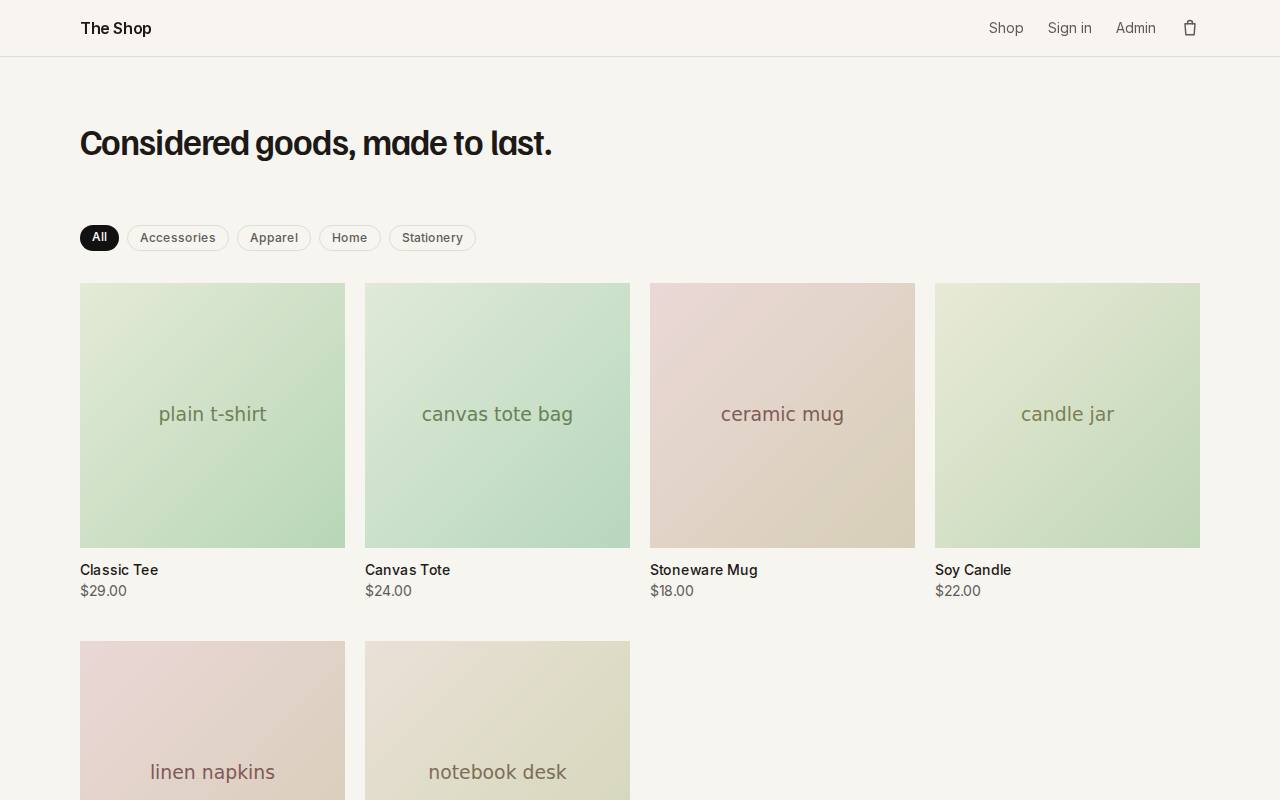Click the Canvas Tote product title
This screenshot has width=1280, height=800.
[x=408, y=570]
